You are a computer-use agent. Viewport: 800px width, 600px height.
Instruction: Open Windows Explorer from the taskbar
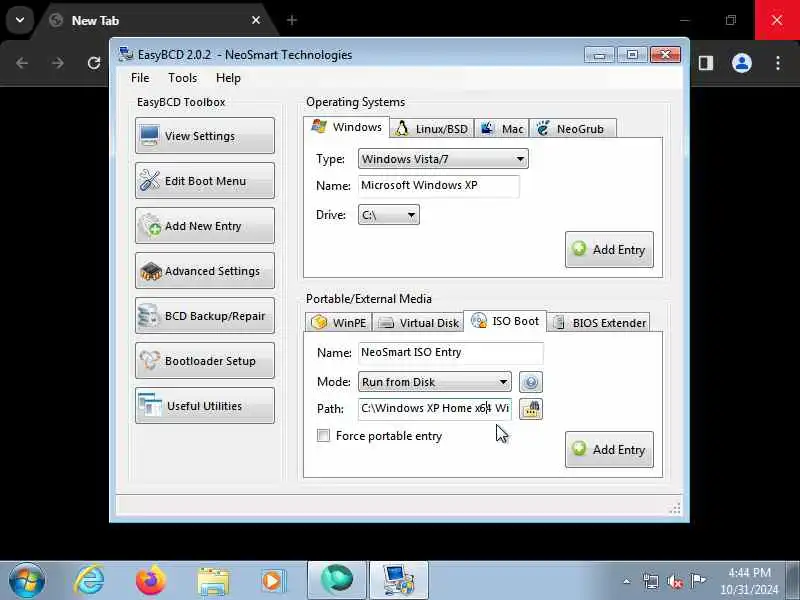pyautogui.click(x=213, y=581)
